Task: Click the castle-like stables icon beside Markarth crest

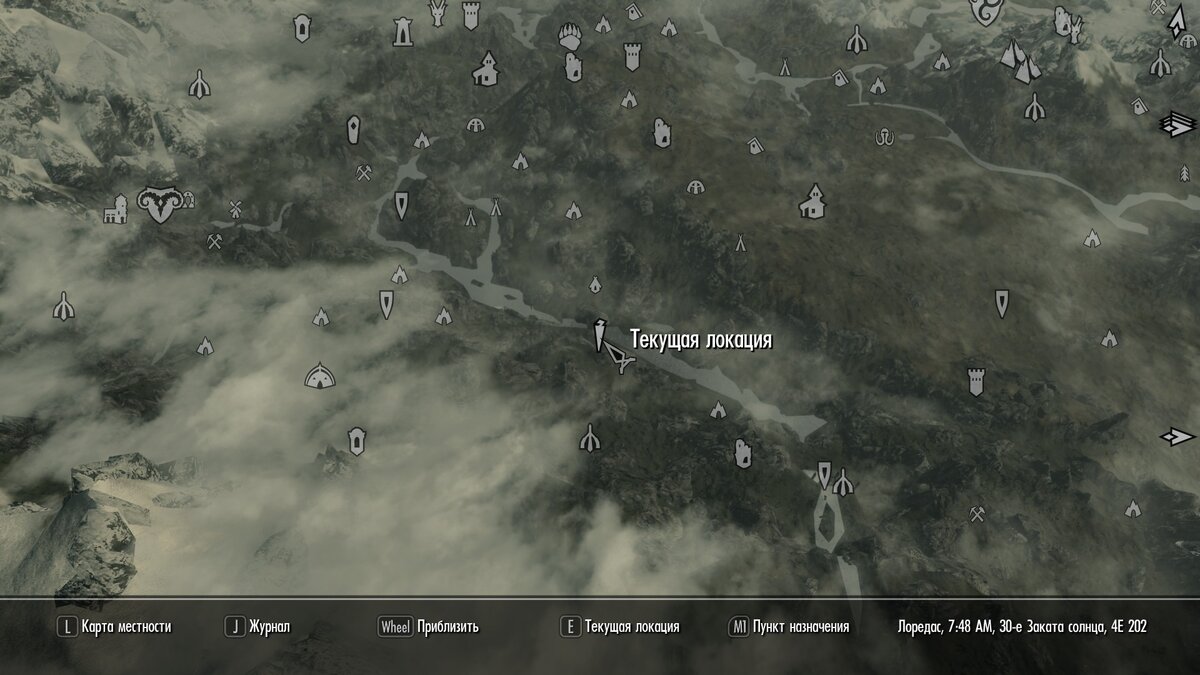Action: pyautogui.click(x=116, y=209)
